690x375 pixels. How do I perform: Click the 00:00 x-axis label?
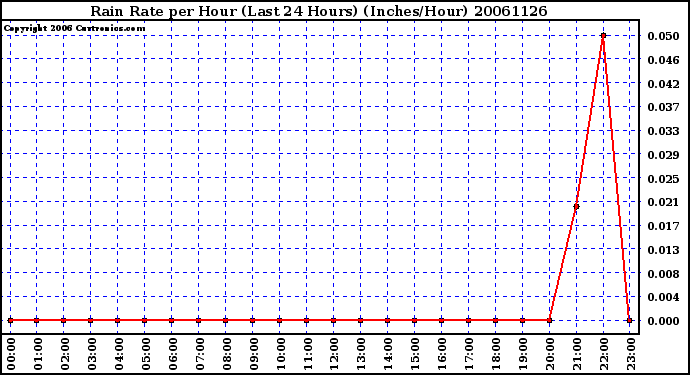11,354
